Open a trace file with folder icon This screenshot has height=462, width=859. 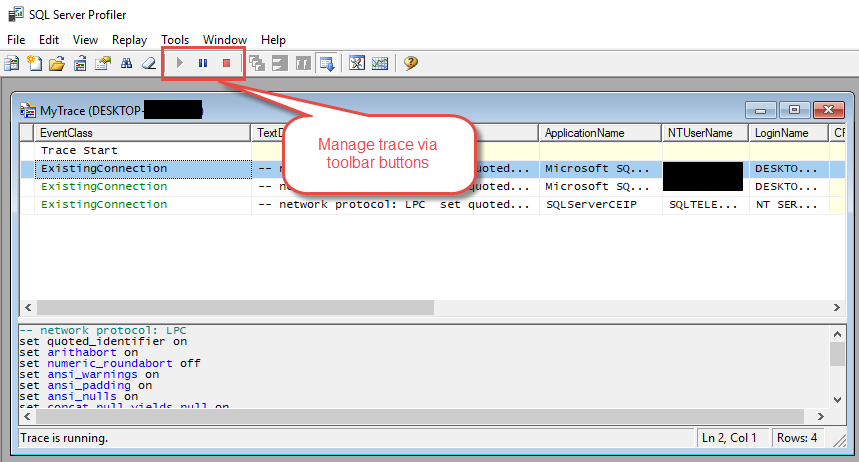pyautogui.click(x=57, y=64)
